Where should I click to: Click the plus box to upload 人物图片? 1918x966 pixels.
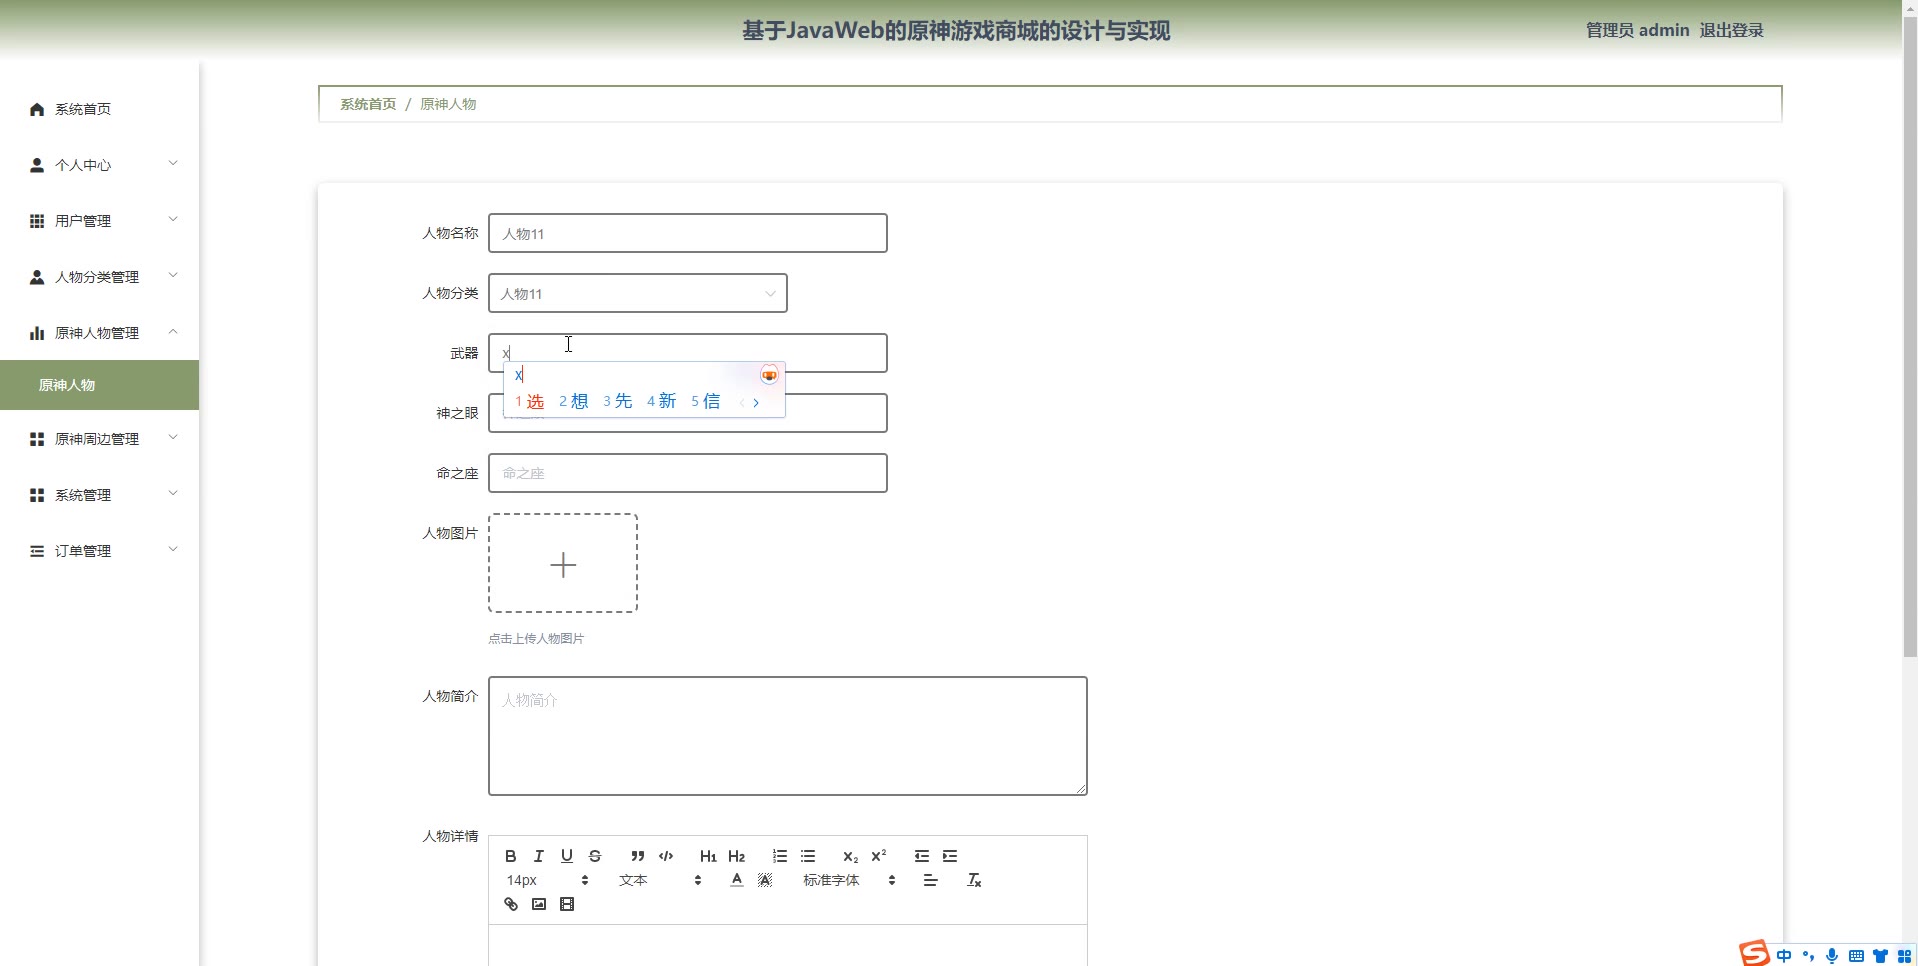pyautogui.click(x=563, y=563)
